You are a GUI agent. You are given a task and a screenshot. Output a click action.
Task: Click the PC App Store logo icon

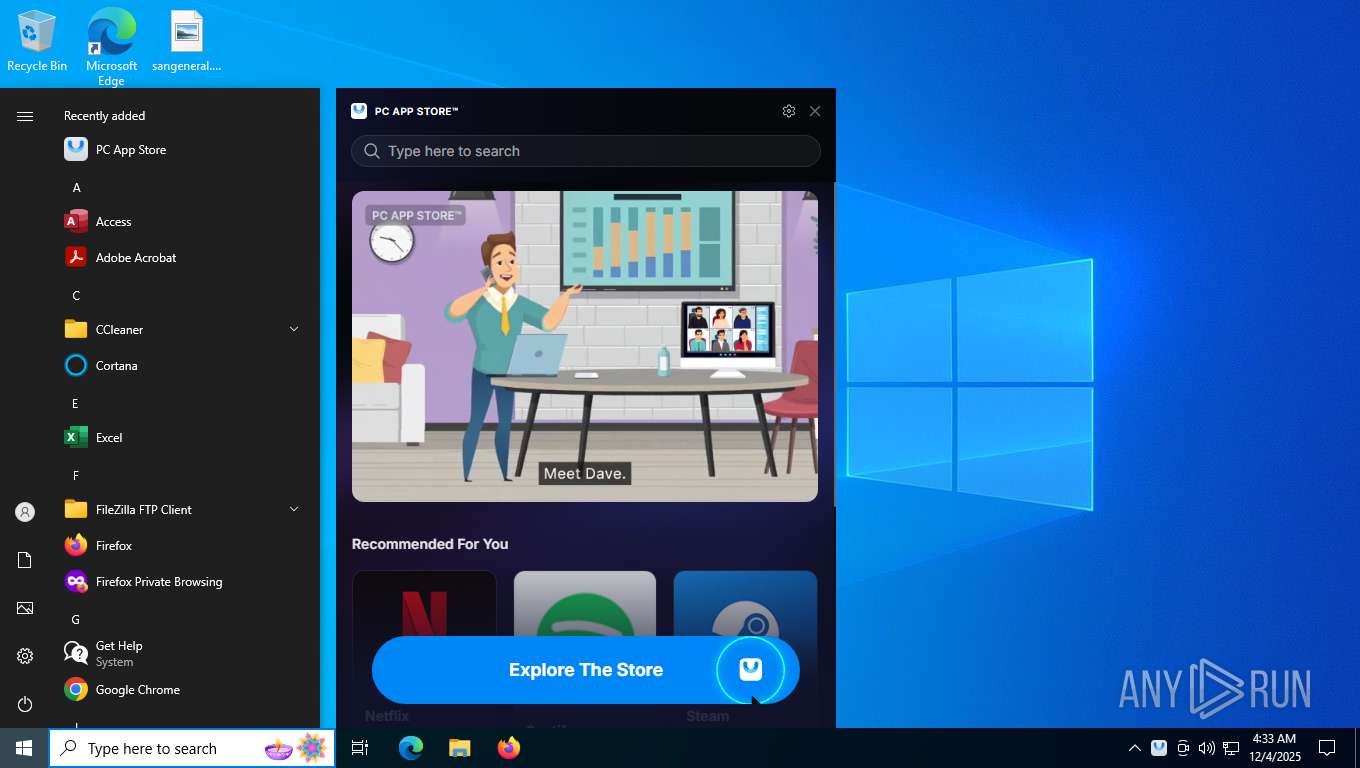(359, 111)
